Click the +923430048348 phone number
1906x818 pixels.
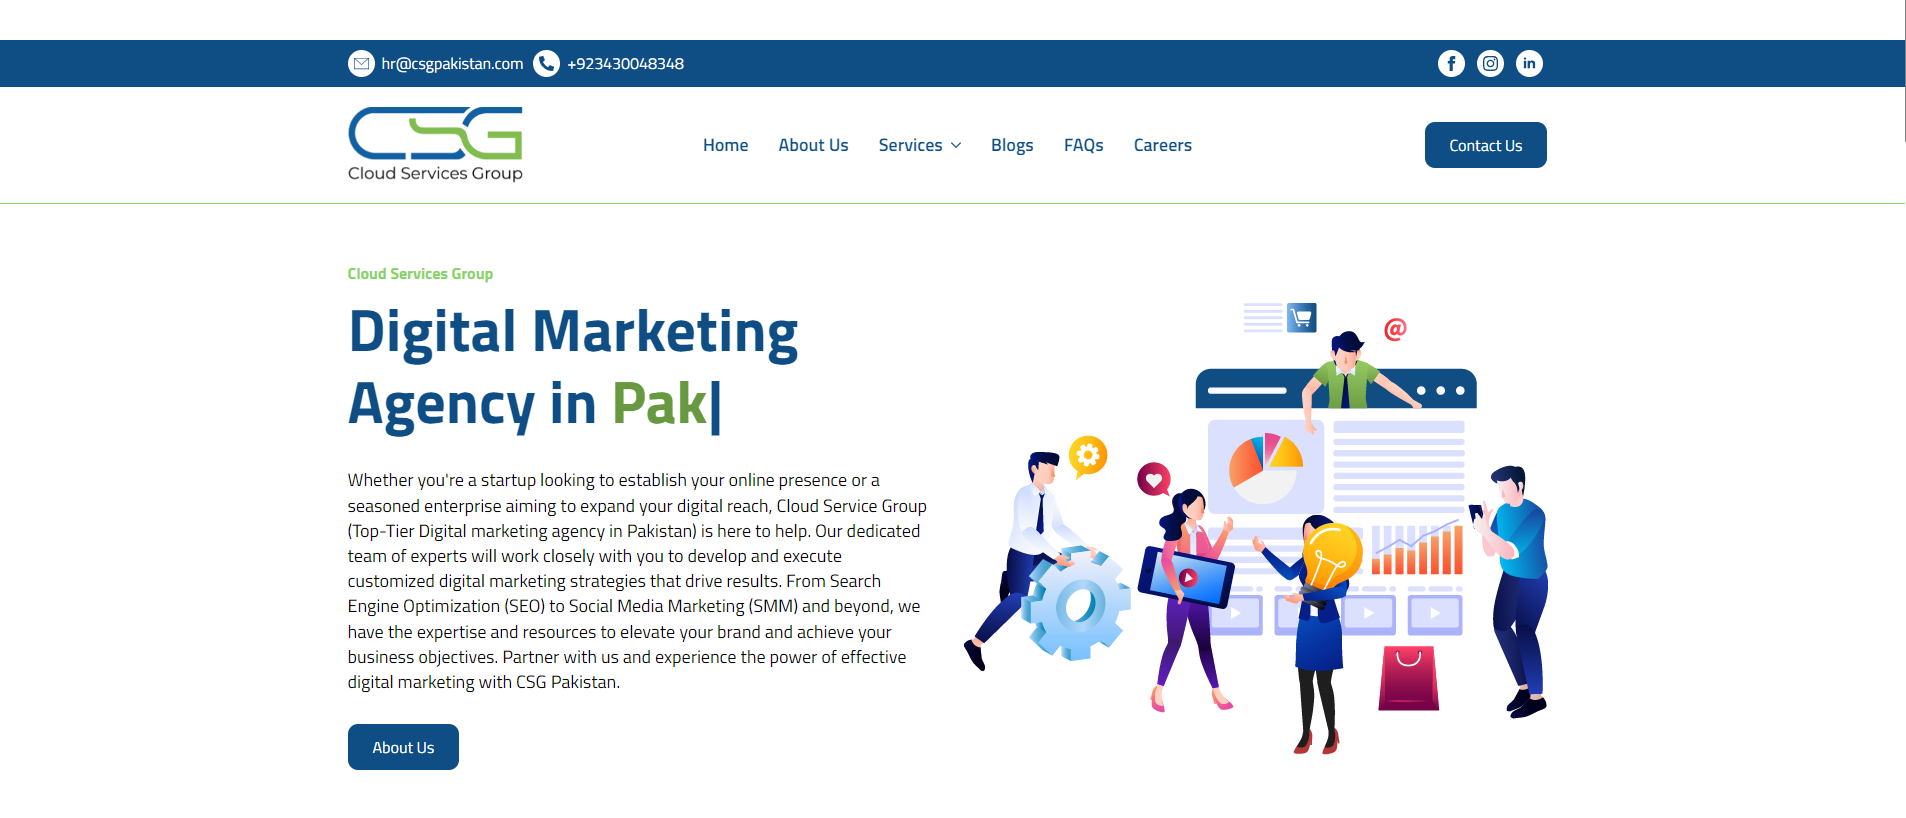626,64
